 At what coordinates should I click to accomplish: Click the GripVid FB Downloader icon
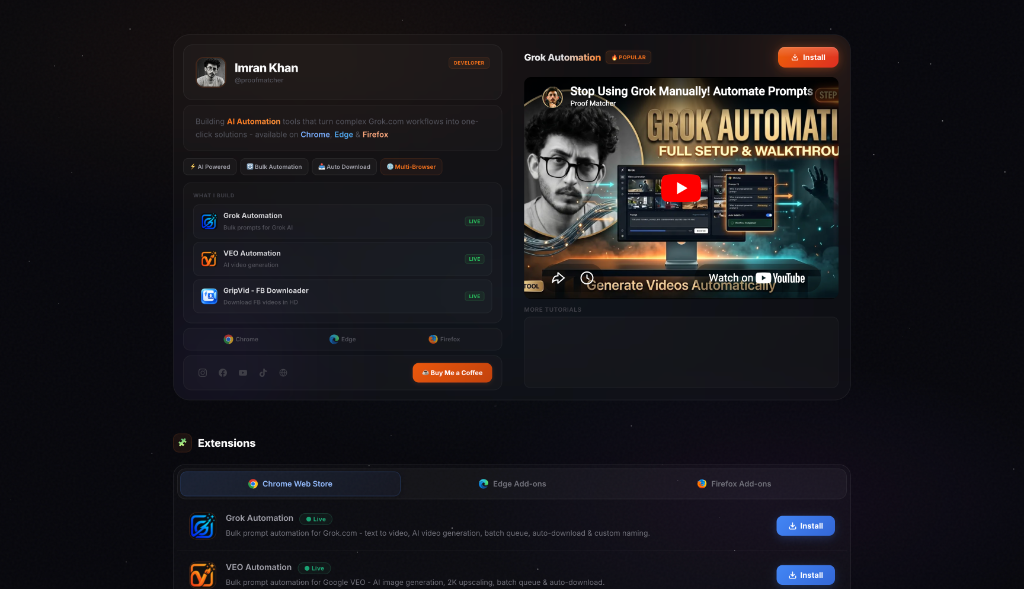coord(209,296)
